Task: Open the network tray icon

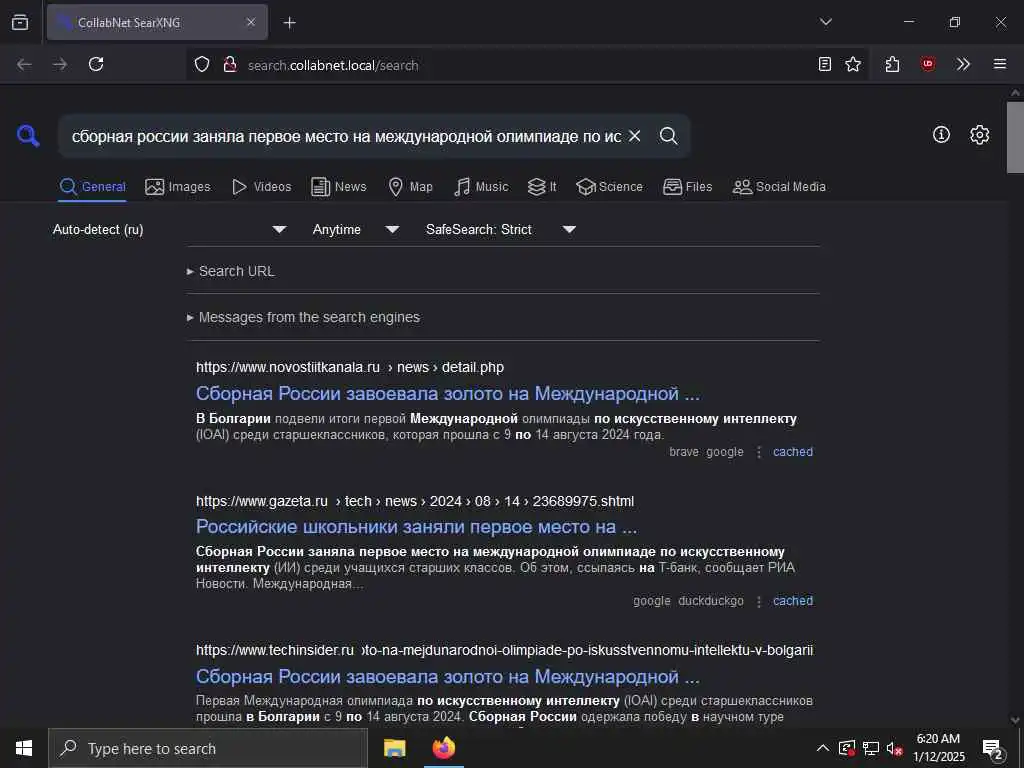Action: pyautogui.click(x=871, y=748)
